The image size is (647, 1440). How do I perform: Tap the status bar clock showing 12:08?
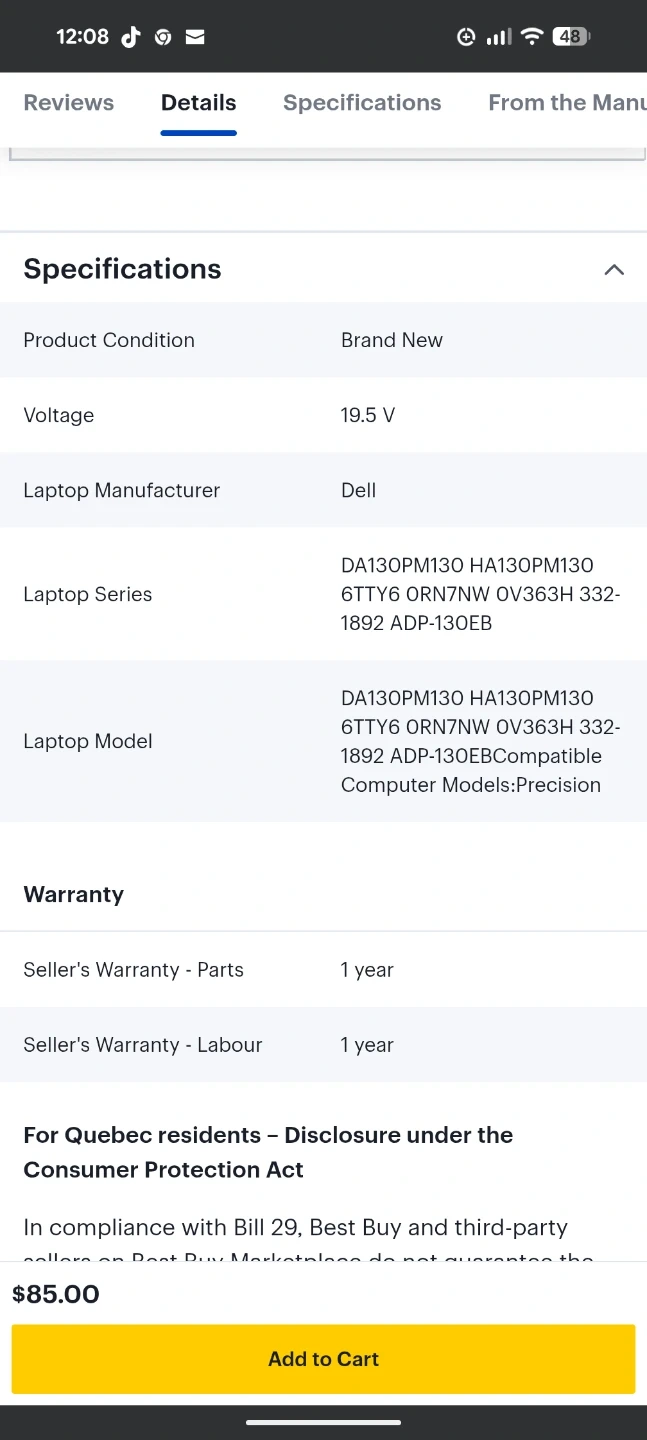(x=82, y=37)
